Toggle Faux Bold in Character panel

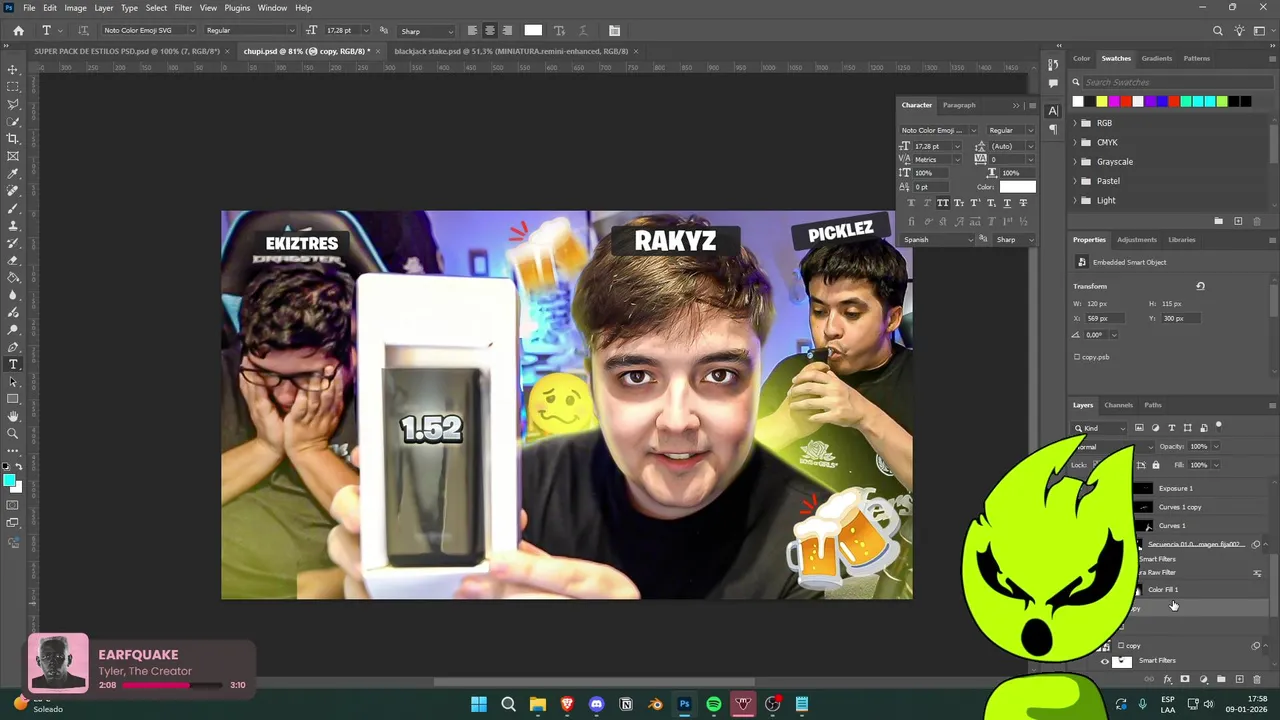pyautogui.click(x=910, y=203)
